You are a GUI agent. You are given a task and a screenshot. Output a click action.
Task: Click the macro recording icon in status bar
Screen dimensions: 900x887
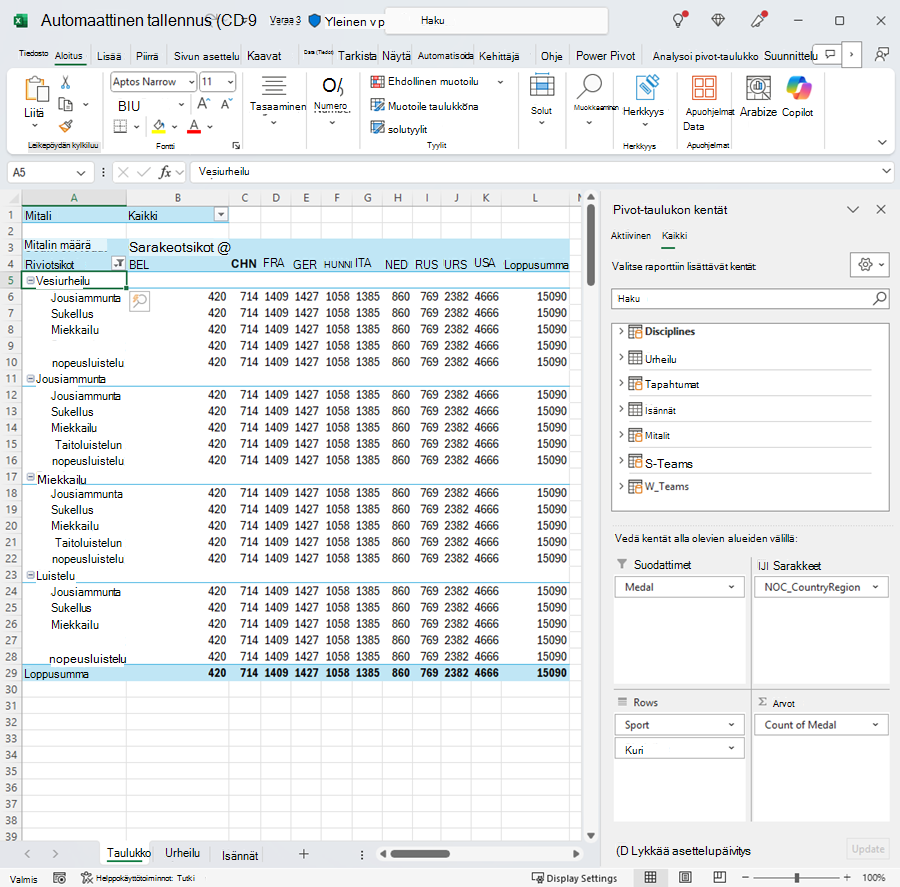tap(59, 878)
